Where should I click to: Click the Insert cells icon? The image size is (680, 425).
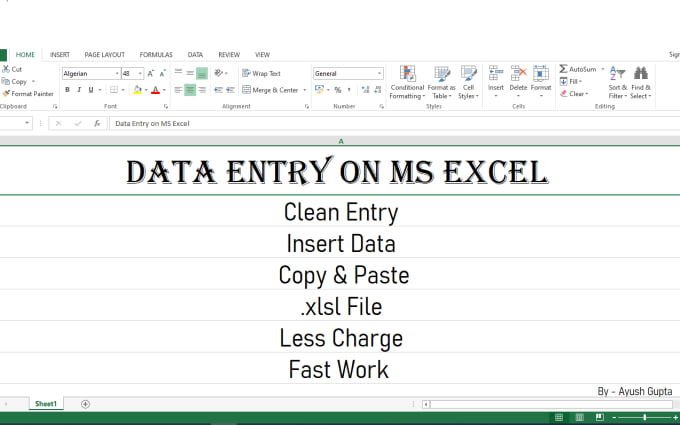tap(496, 74)
